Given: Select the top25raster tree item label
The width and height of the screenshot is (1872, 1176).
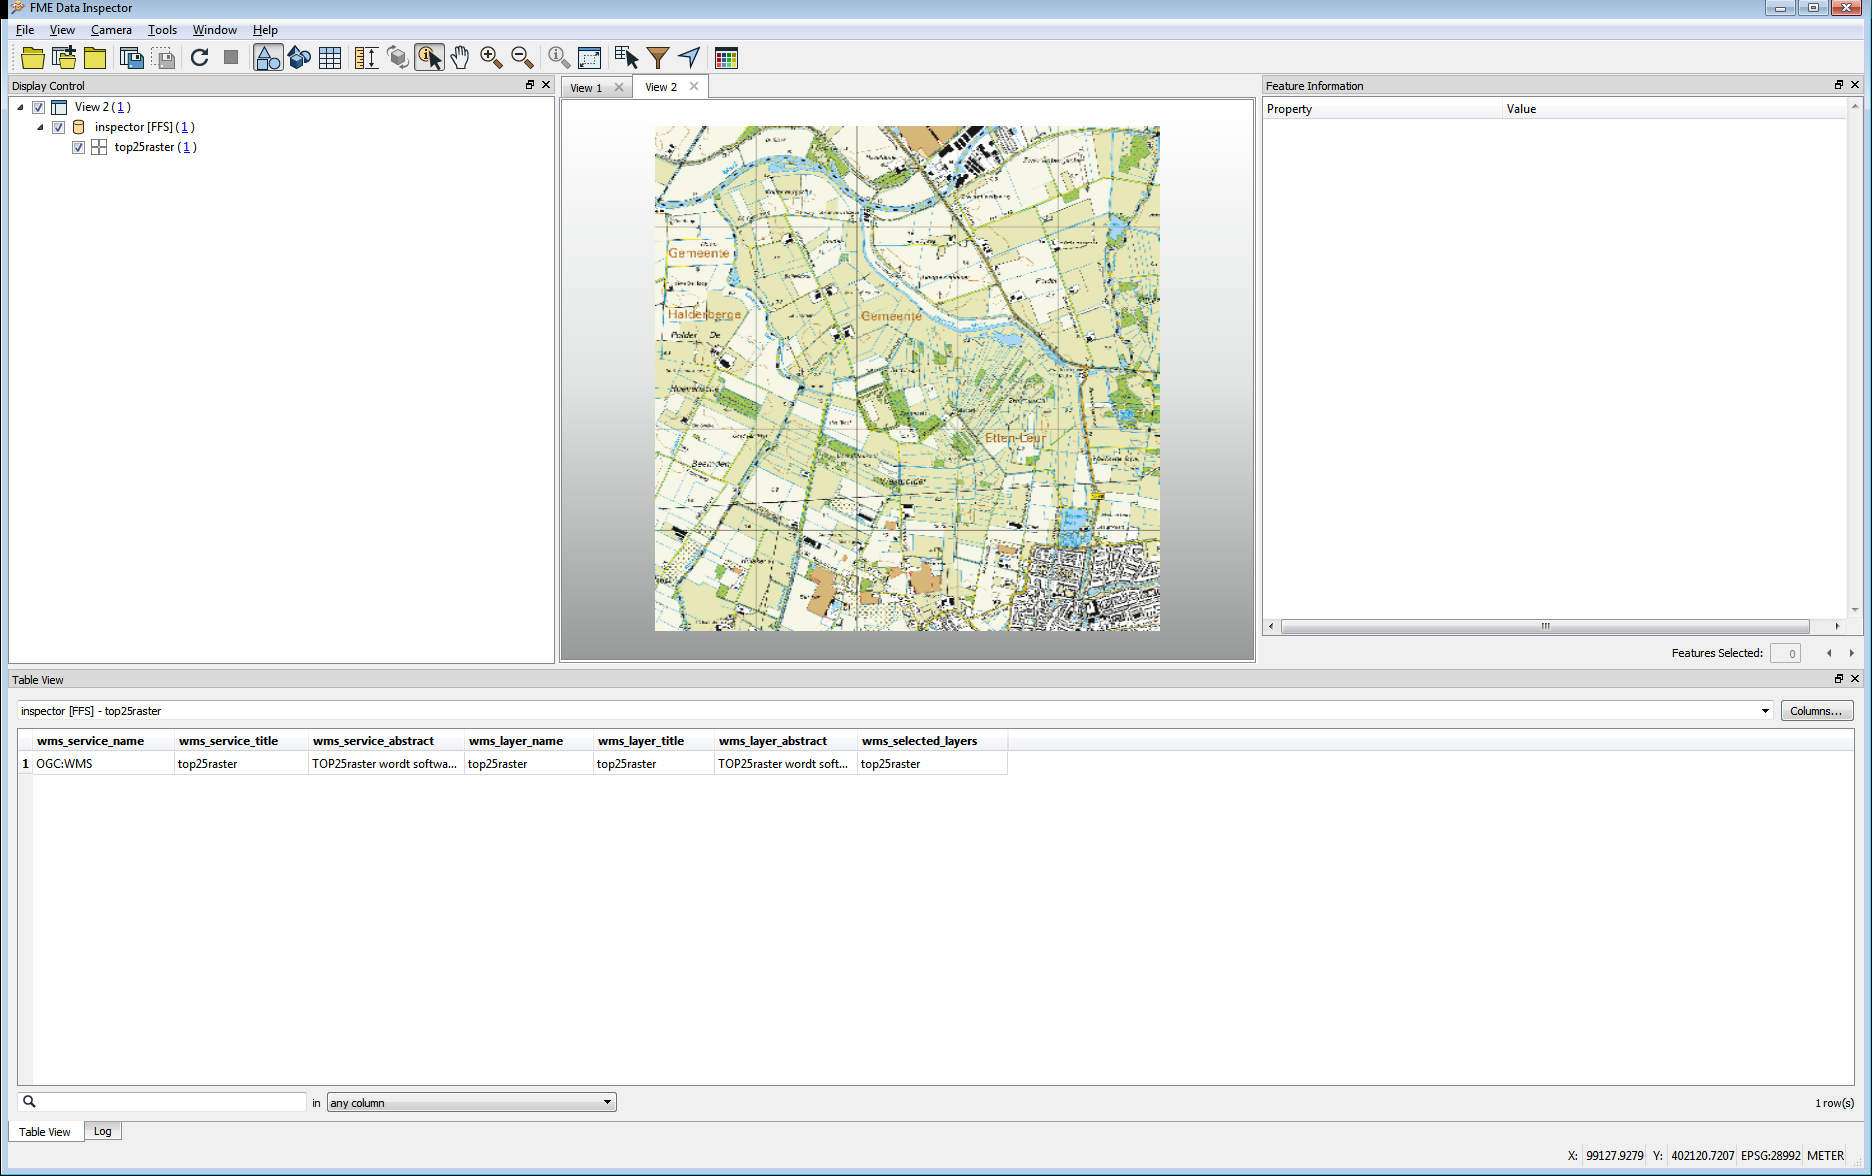Looking at the screenshot, I should click(144, 147).
